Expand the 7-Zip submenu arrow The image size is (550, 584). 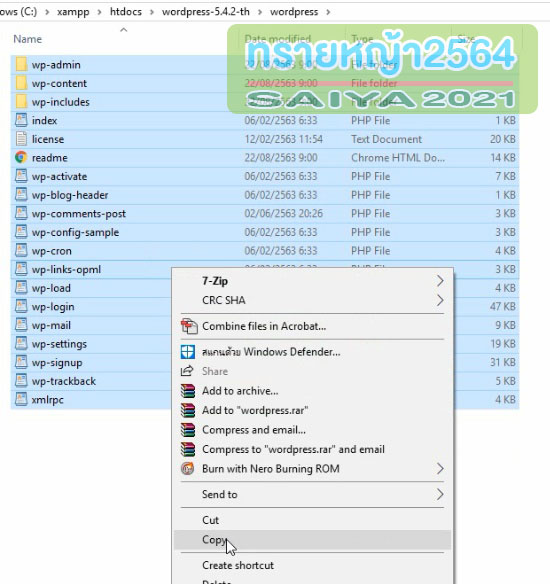[440, 281]
